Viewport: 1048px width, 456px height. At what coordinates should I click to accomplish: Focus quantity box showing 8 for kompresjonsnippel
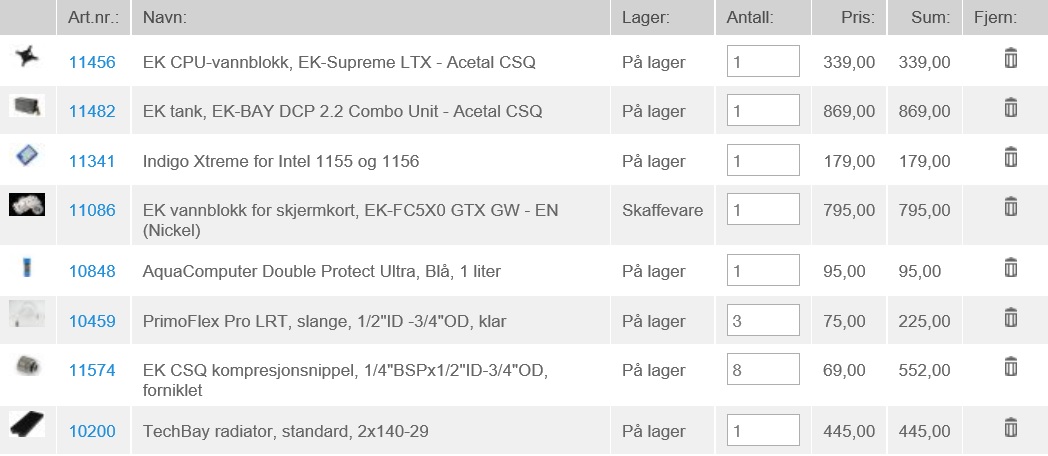point(763,370)
